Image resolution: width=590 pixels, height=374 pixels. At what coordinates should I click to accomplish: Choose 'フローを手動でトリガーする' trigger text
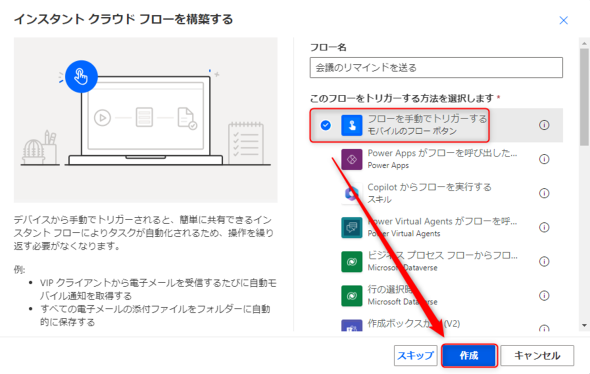tap(427, 119)
